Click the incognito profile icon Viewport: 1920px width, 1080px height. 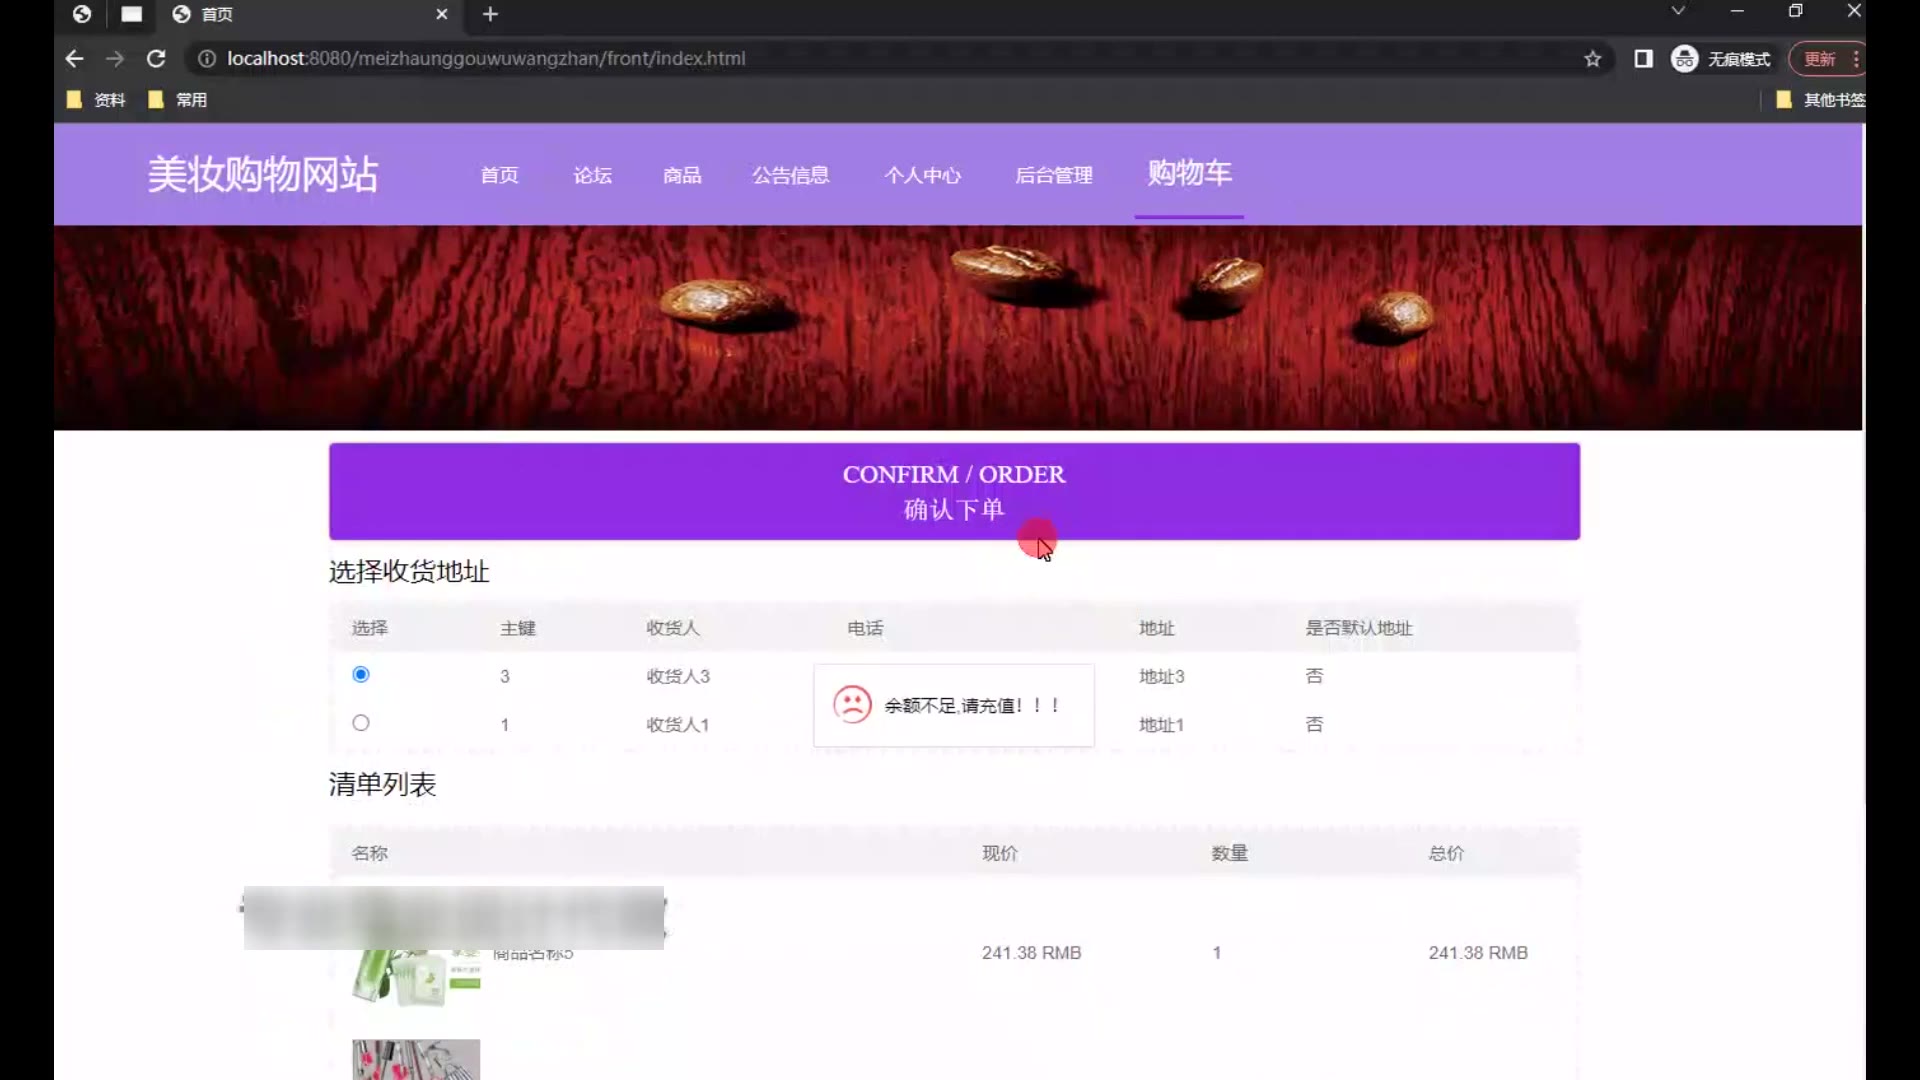(x=1685, y=59)
